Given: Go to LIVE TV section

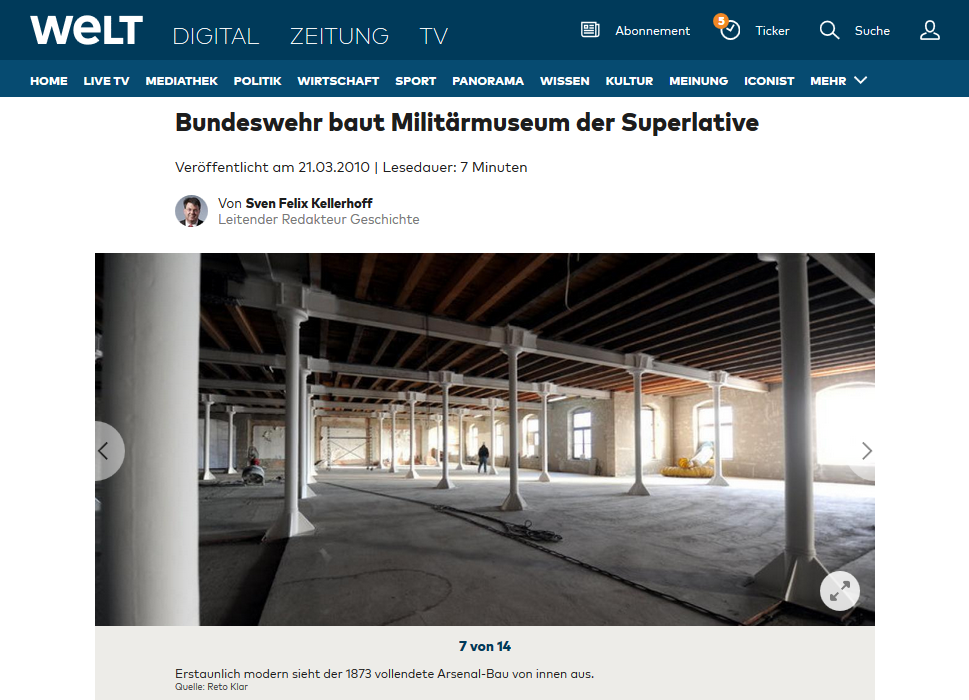Looking at the screenshot, I should click(106, 81).
